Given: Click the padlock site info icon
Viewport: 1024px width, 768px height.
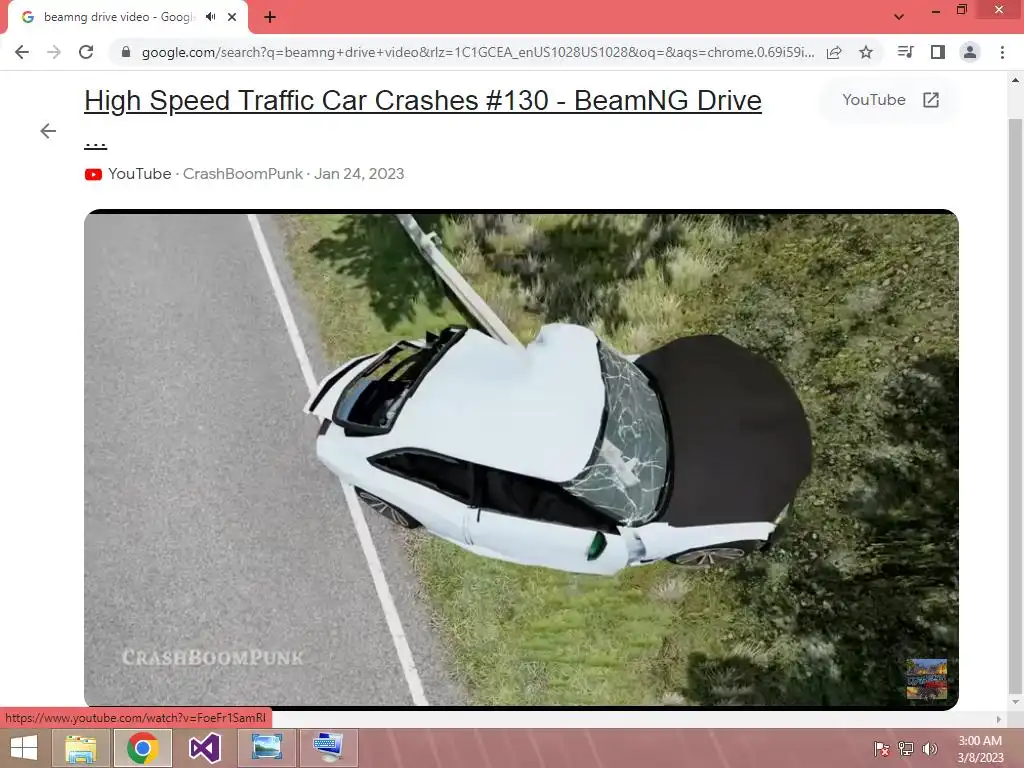Looking at the screenshot, I should point(126,52).
